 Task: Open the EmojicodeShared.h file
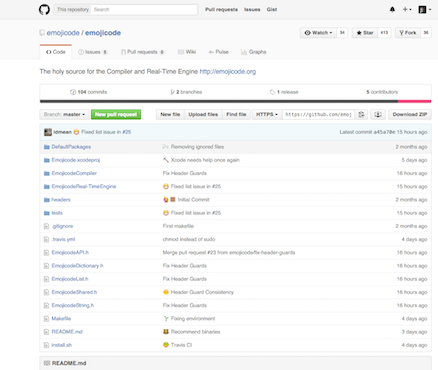74,292
